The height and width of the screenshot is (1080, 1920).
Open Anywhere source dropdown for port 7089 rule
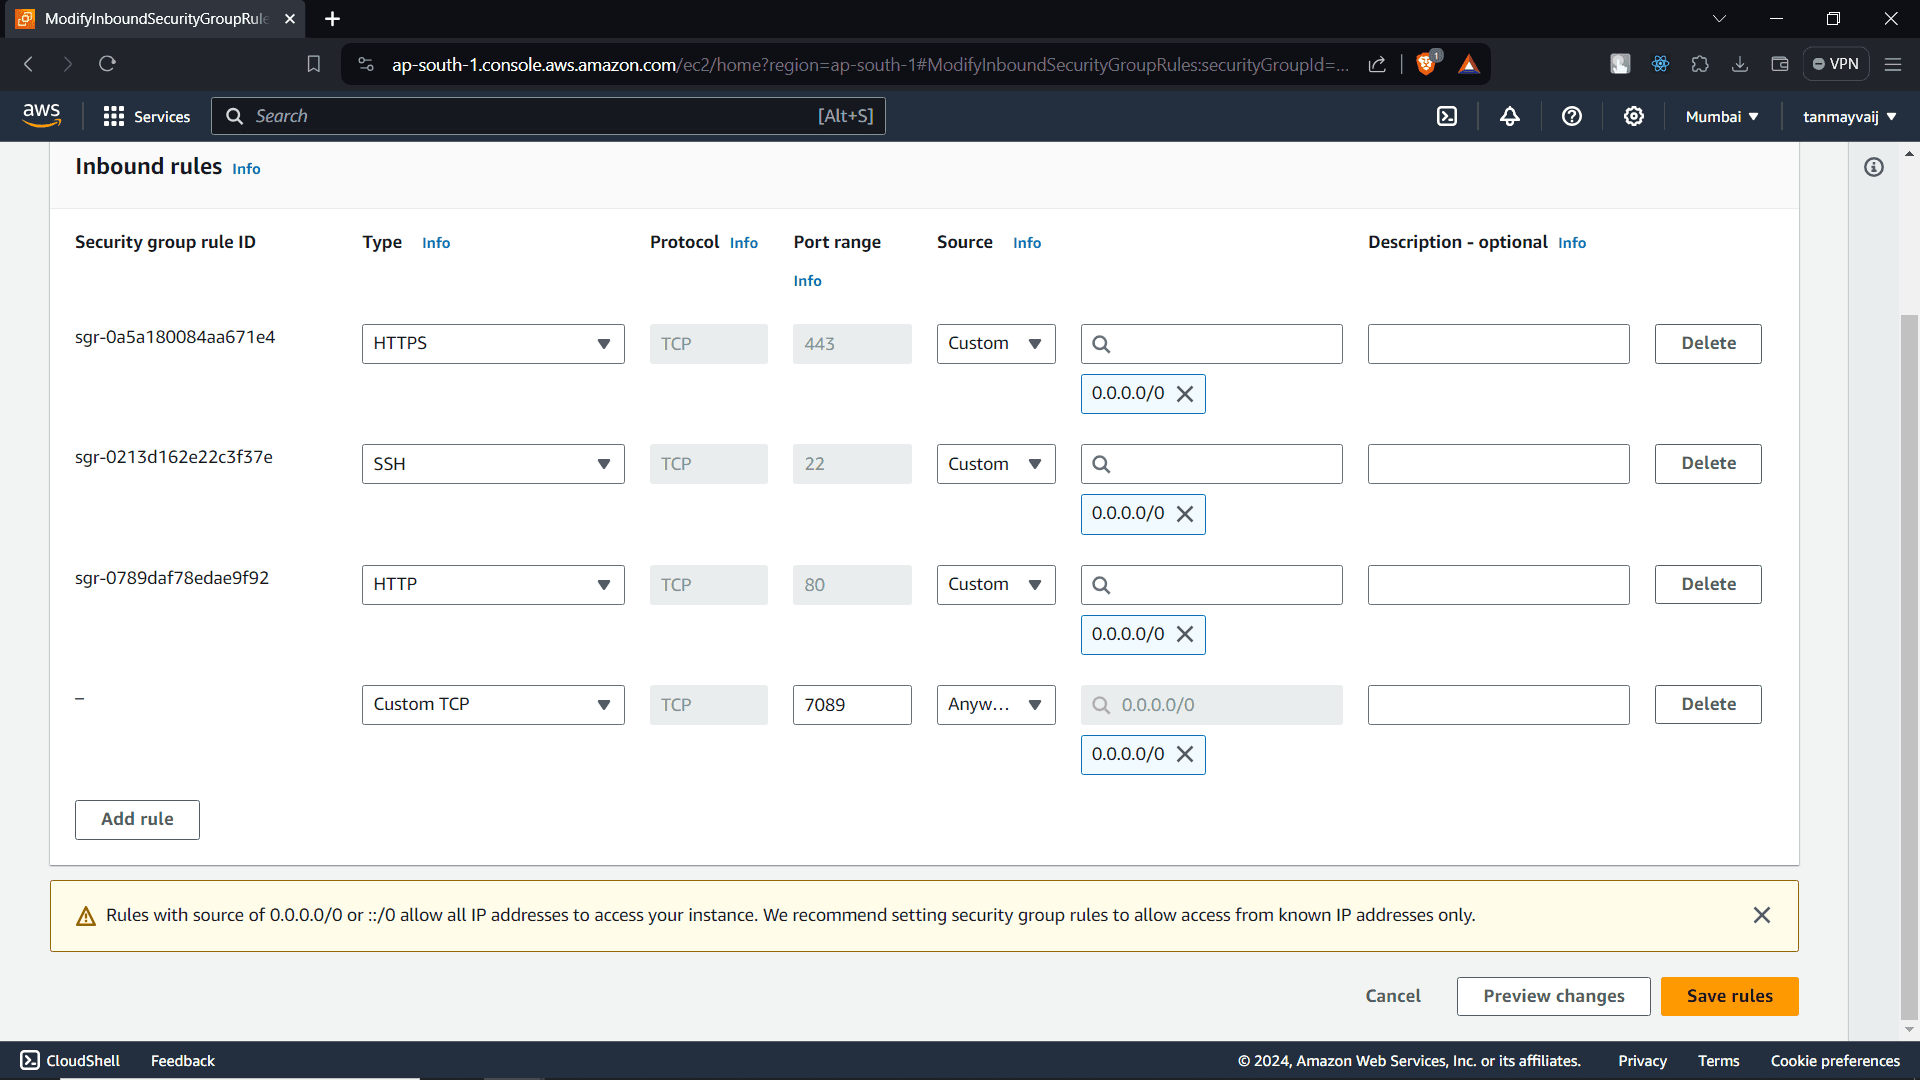(995, 705)
